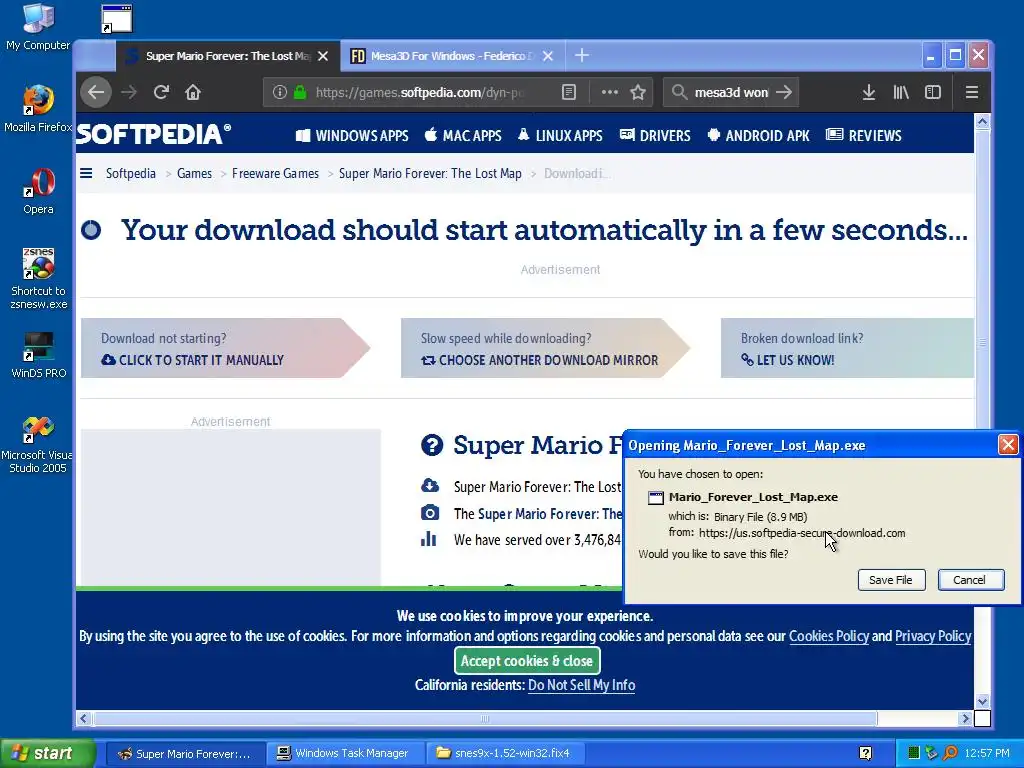The width and height of the screenshot is (1024, 768).
Task: Click the mesa3d search box
Action: click(x=731, y=92)
